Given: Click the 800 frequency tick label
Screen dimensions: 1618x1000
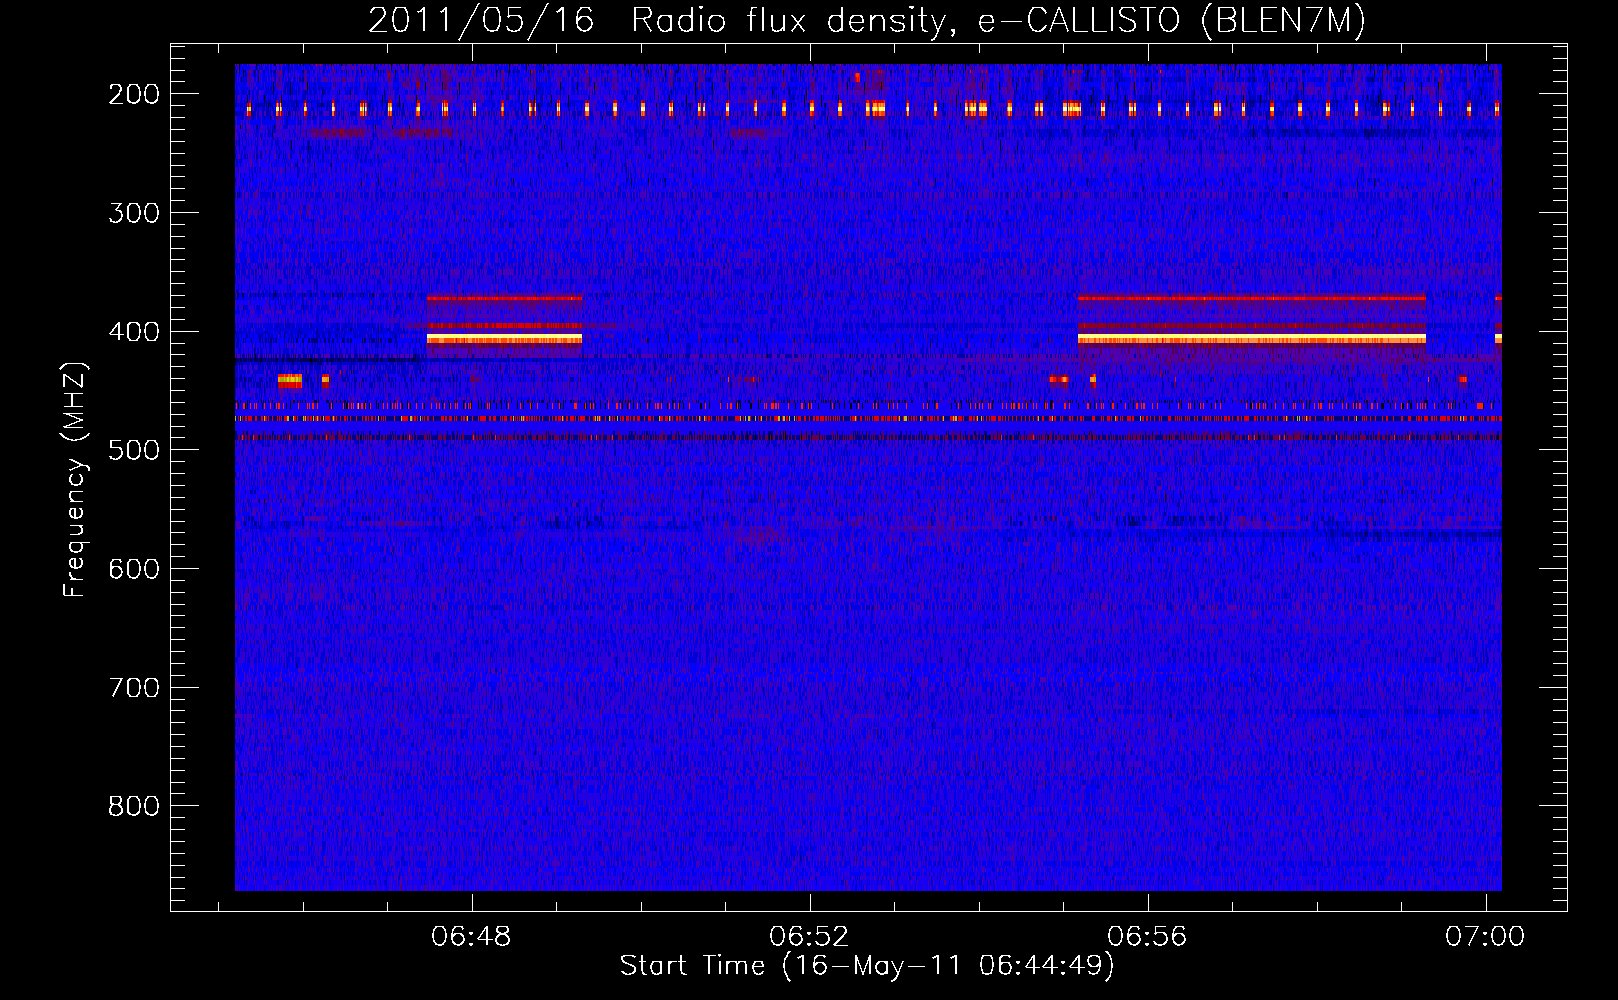Looking at the screenshot, I should [134, 806].
